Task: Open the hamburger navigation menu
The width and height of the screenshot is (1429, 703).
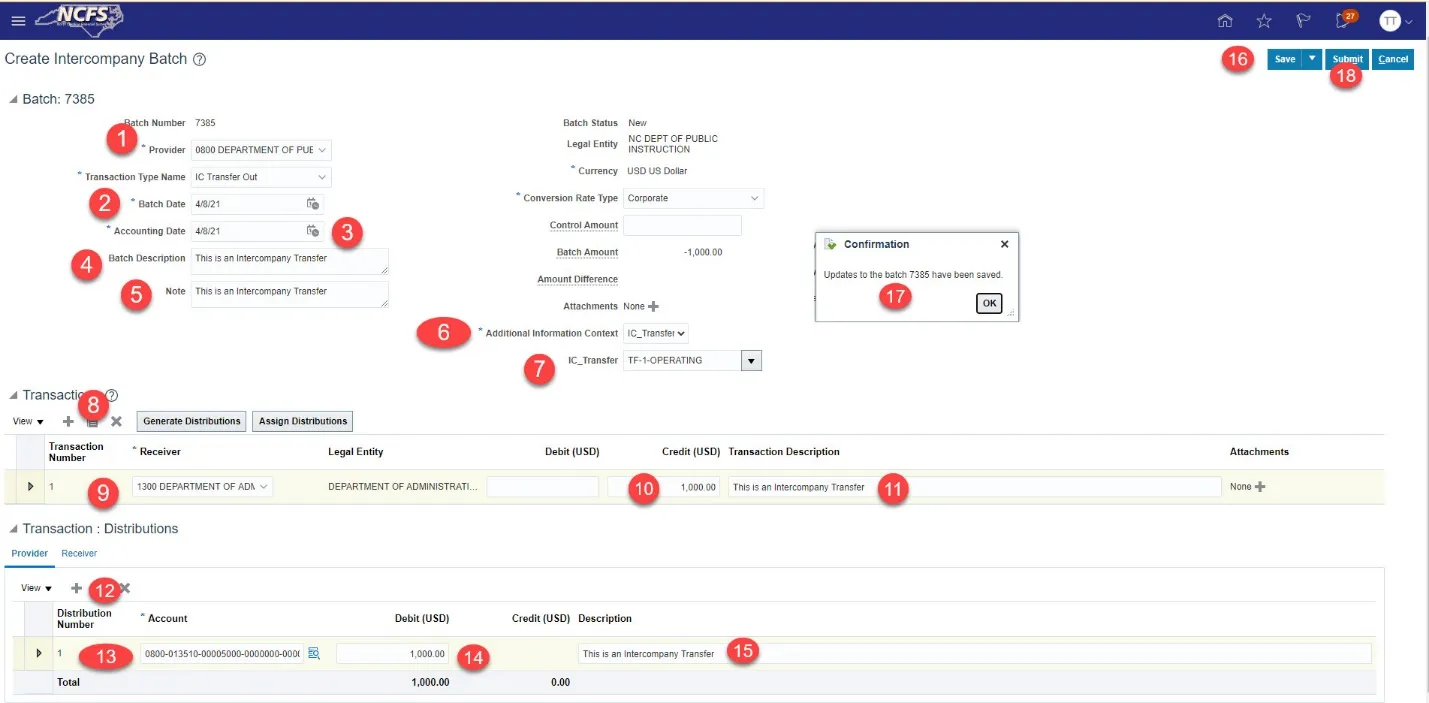Action: [x=17, y=21]
